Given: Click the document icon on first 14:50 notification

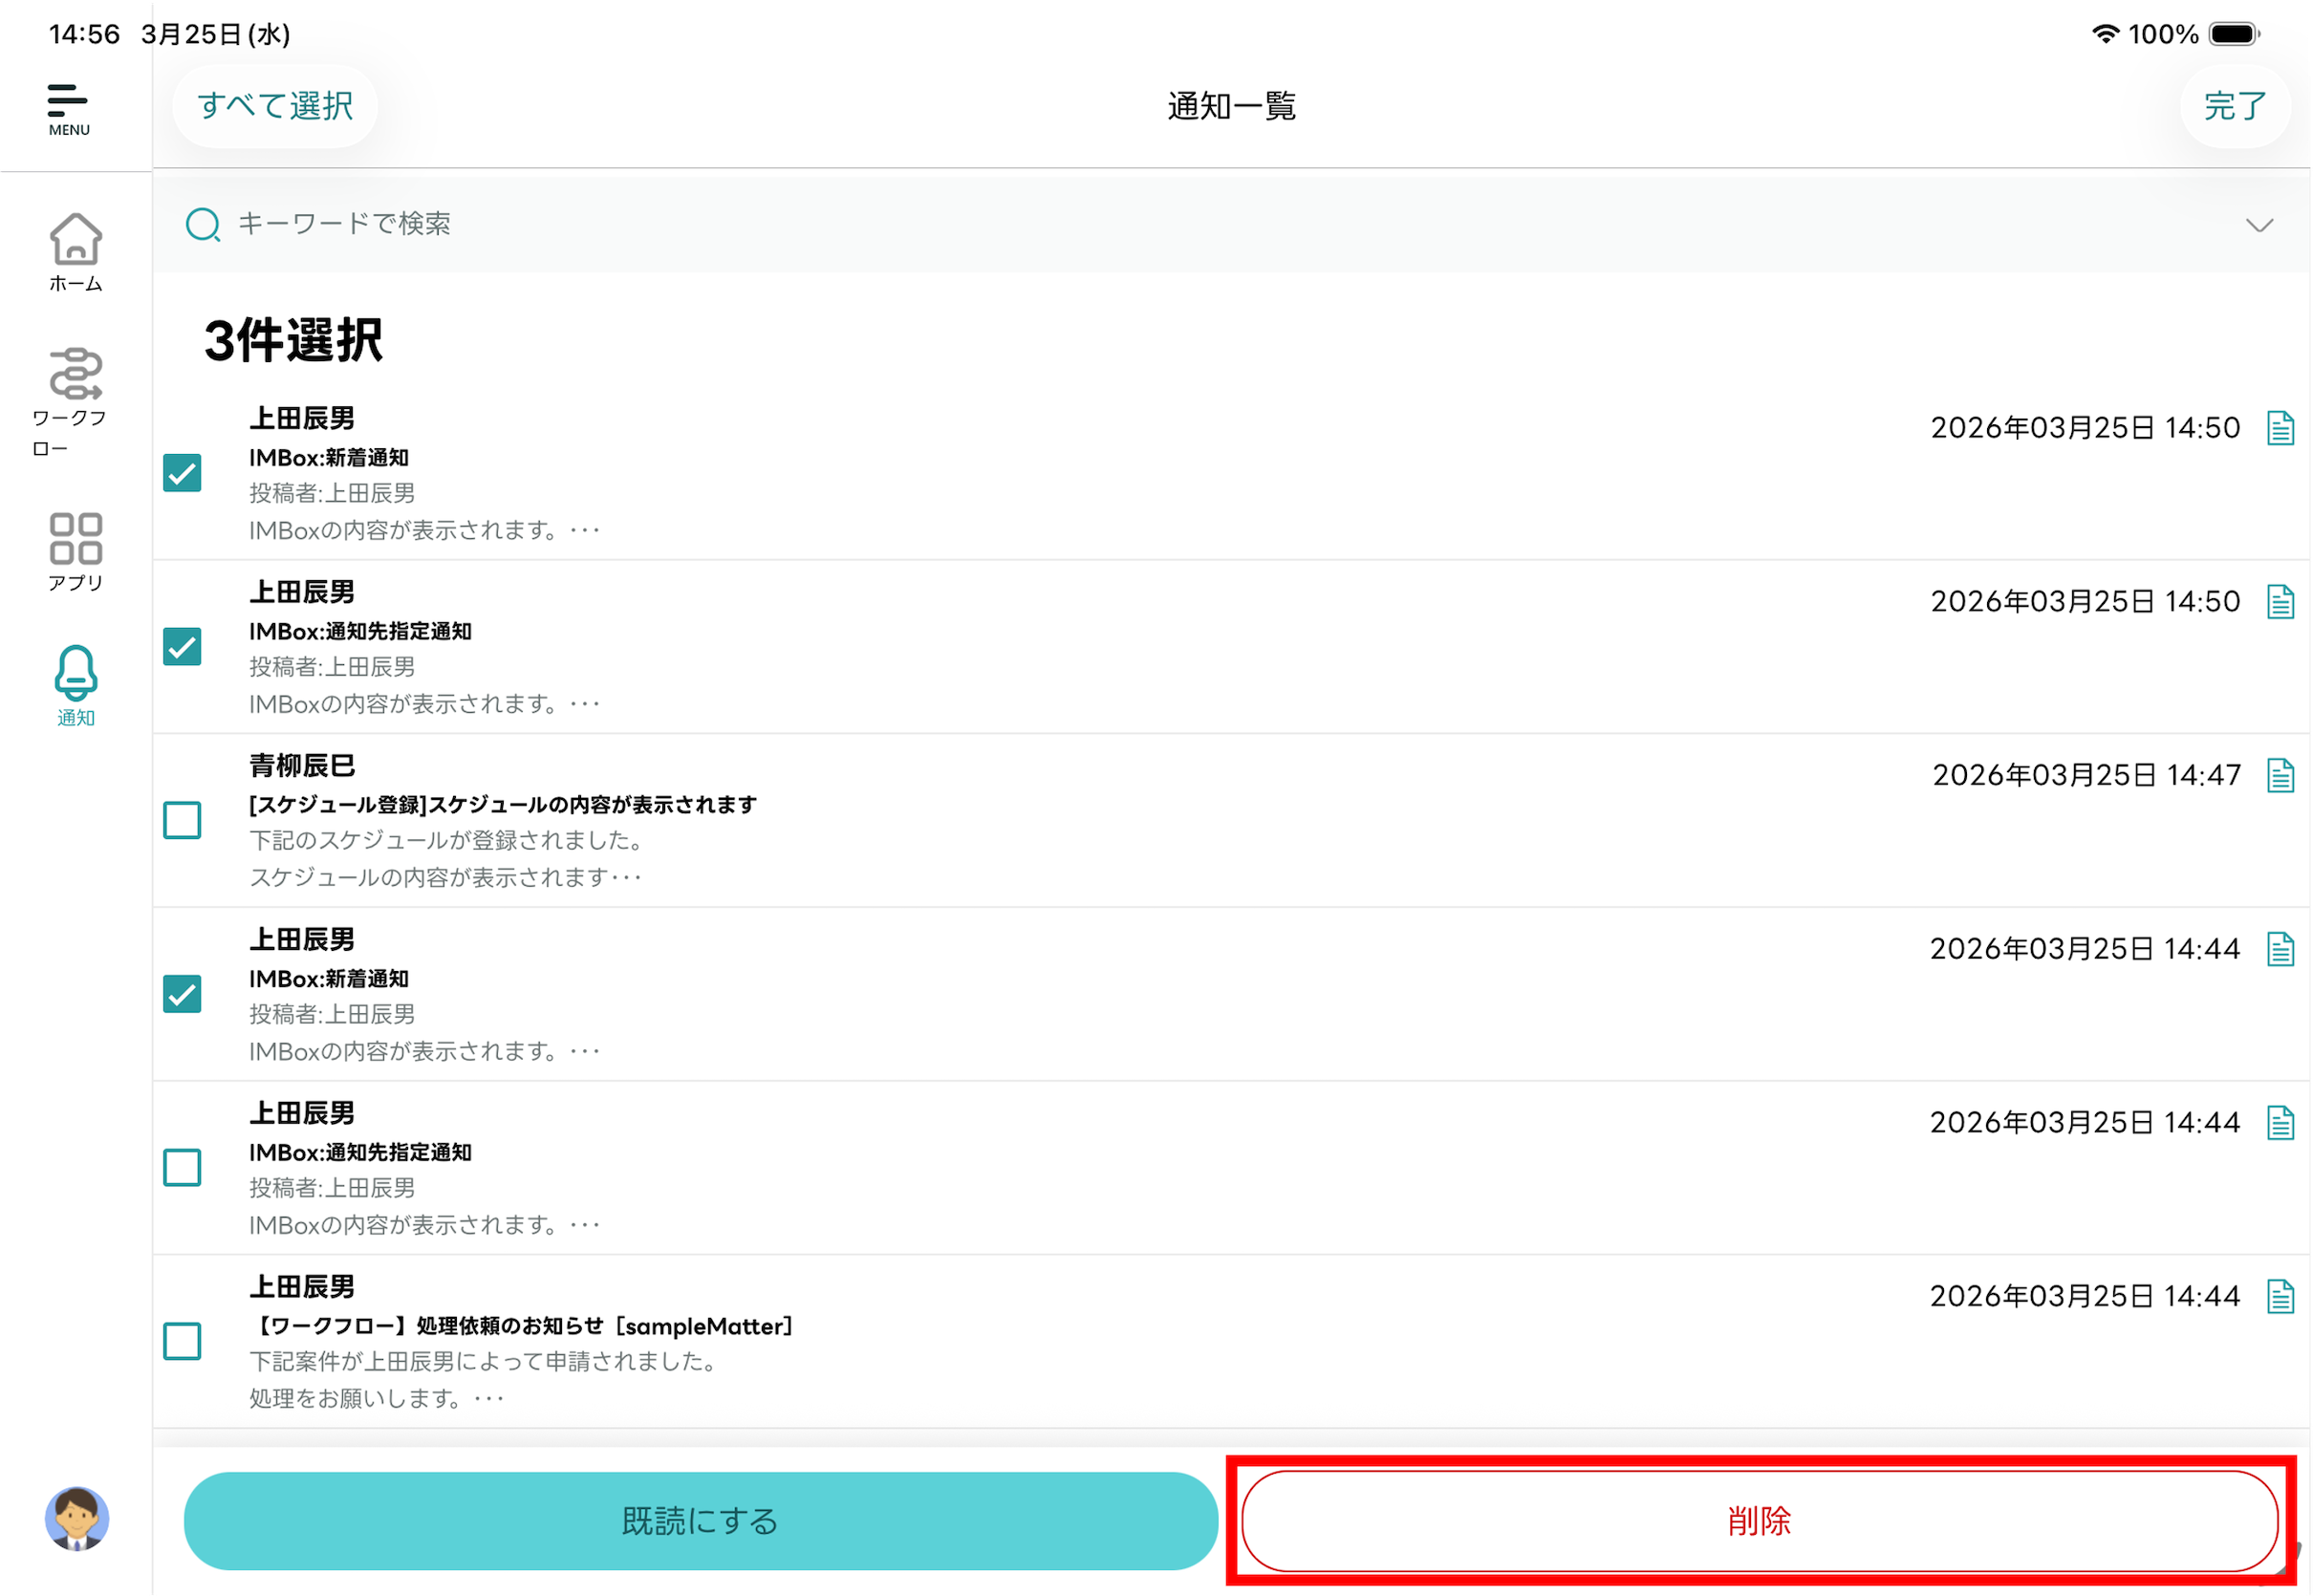Looking at the screenshot, I should [x=2280, y=428].
